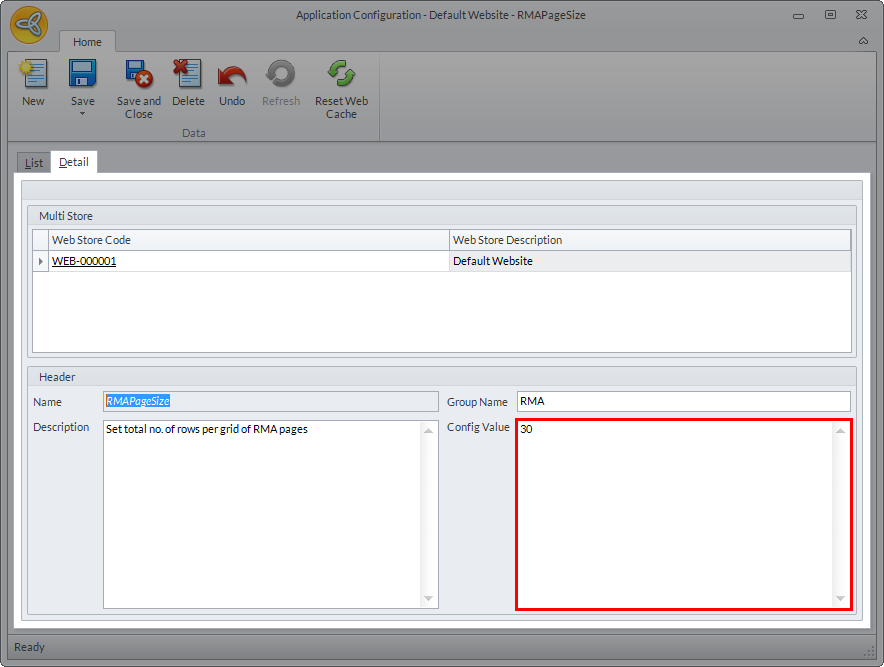This screenshot has width=884, height=667.
Task: Expand the WEB-000001 row indicator arrow
Action: (x=41, y=261)
